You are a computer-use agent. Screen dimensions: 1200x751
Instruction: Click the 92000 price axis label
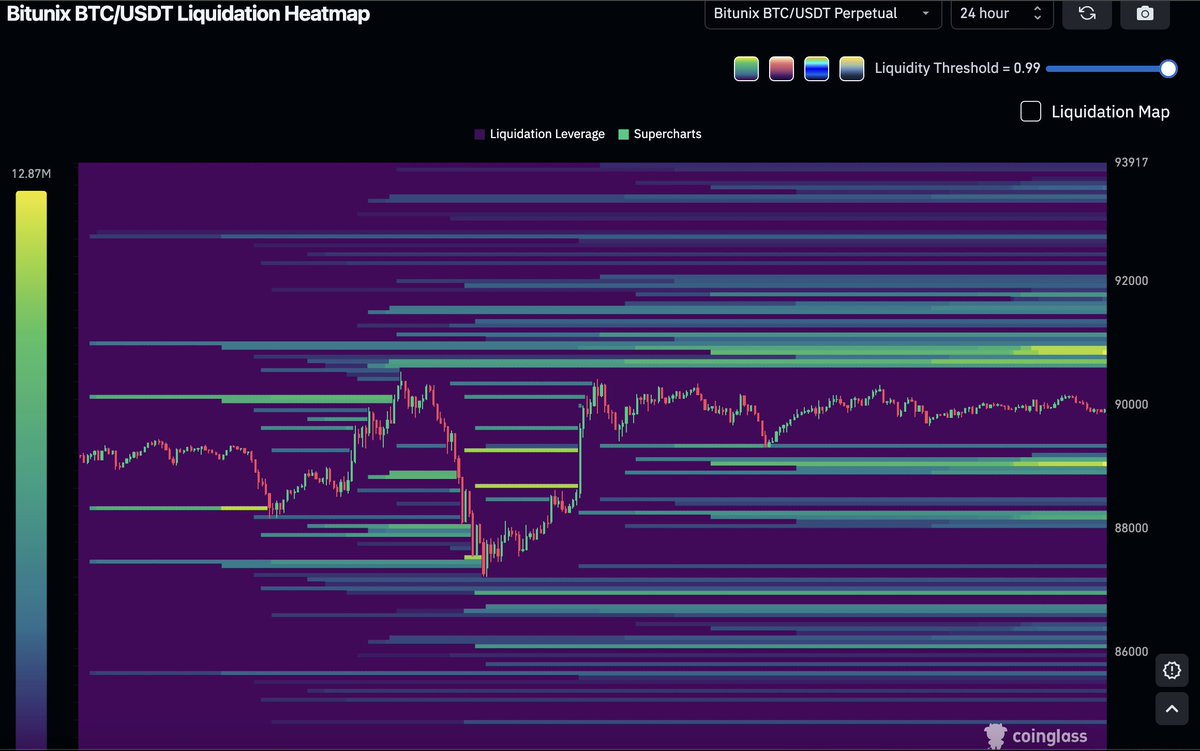click(x=1132, y=281)
